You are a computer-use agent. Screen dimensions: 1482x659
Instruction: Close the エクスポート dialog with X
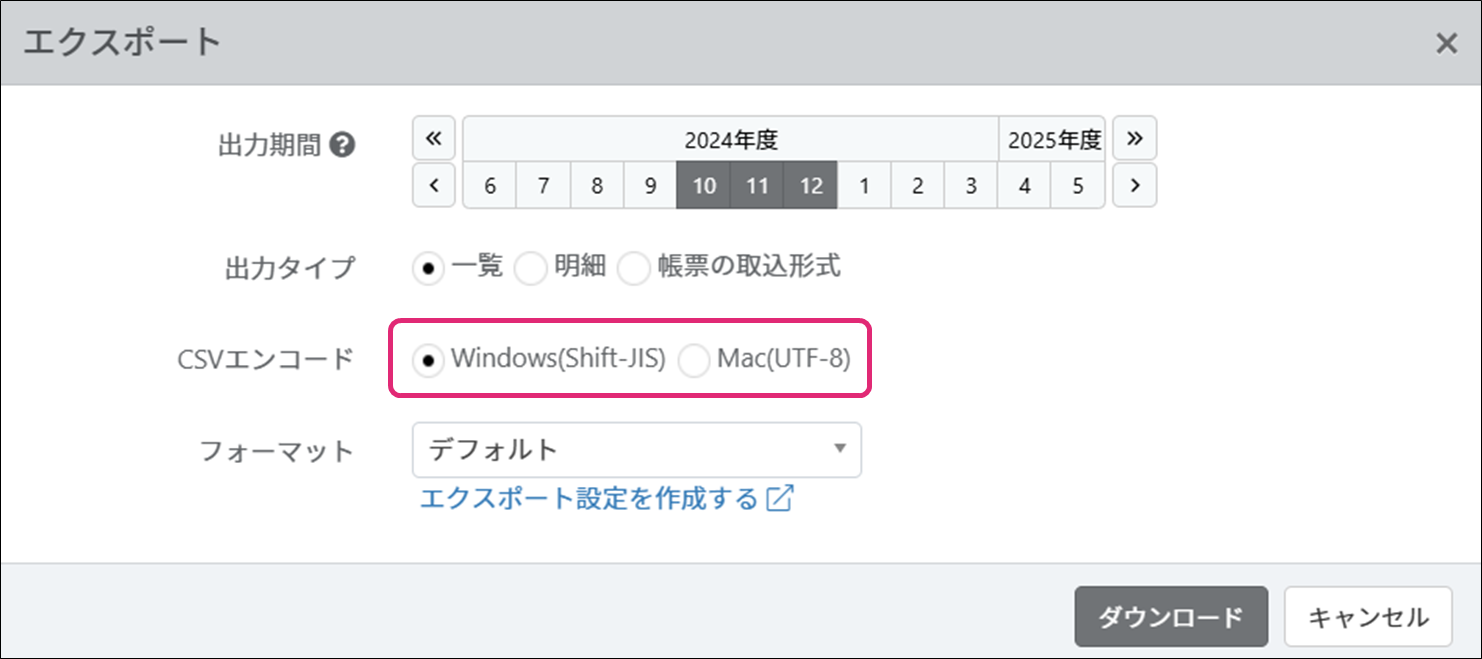pyautogui.click(x=1446, y=43)
